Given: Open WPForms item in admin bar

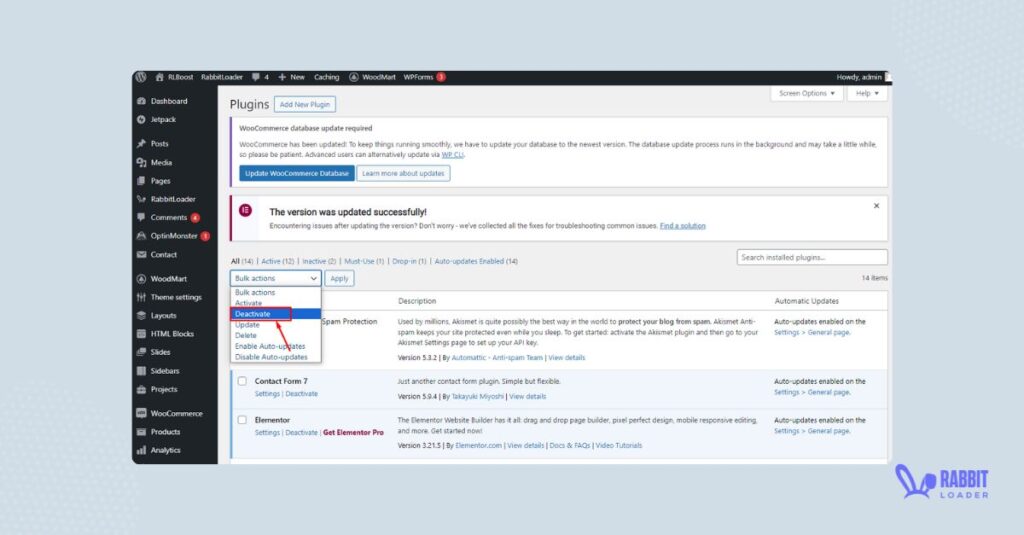Looking at the screenshot, I should (x=424, y=77).
